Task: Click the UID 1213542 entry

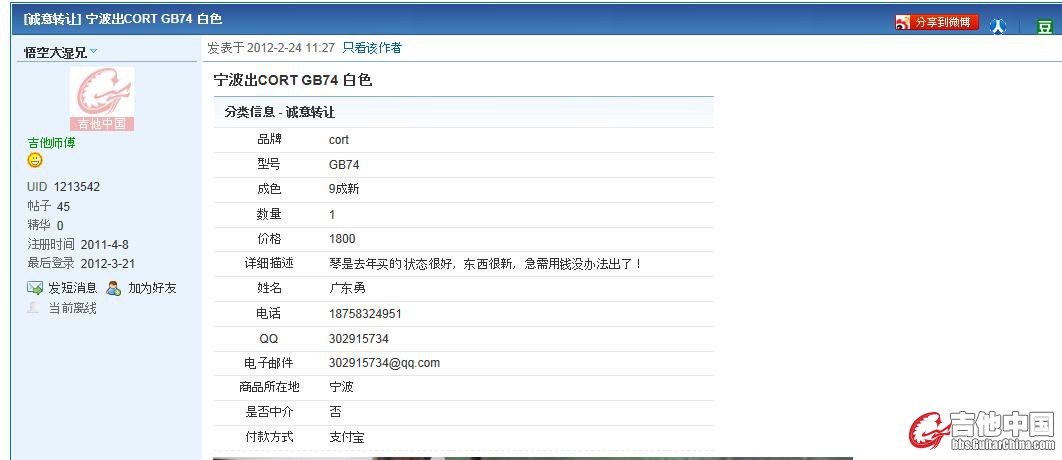Action: (x=64, y=186)
